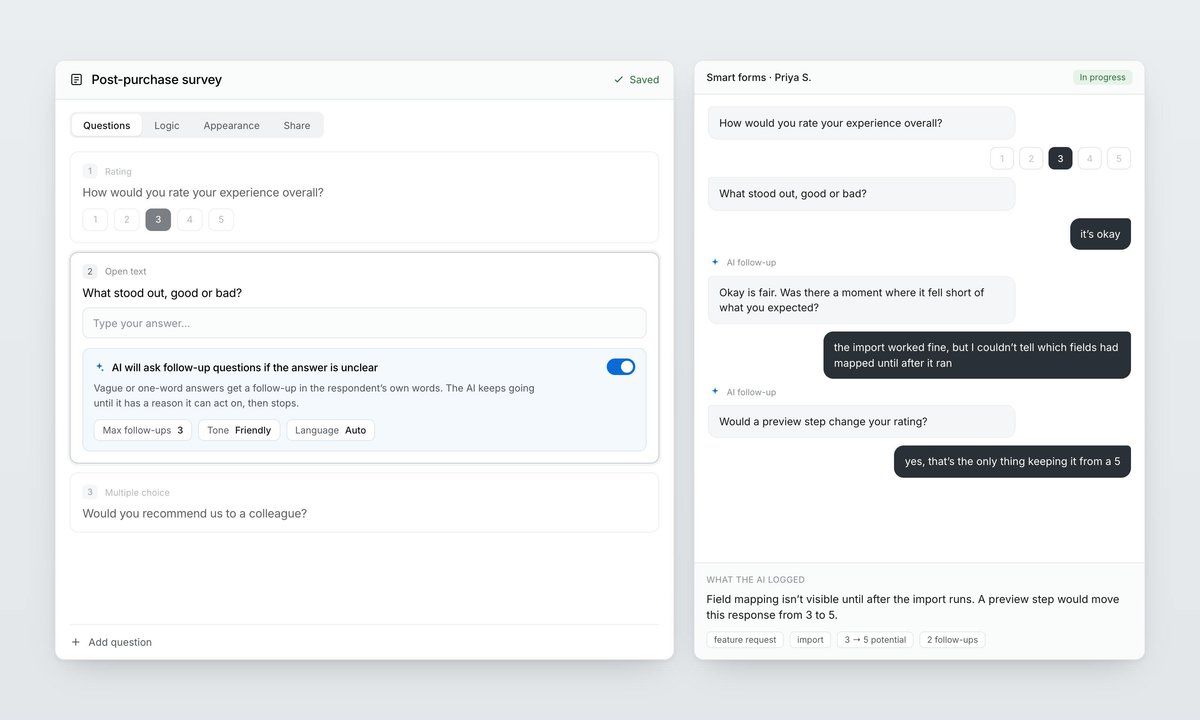Select rating 3 in the survey editor
This screenshot has width=1200, height=720.
pyautogui.click(x=158, y=220)
